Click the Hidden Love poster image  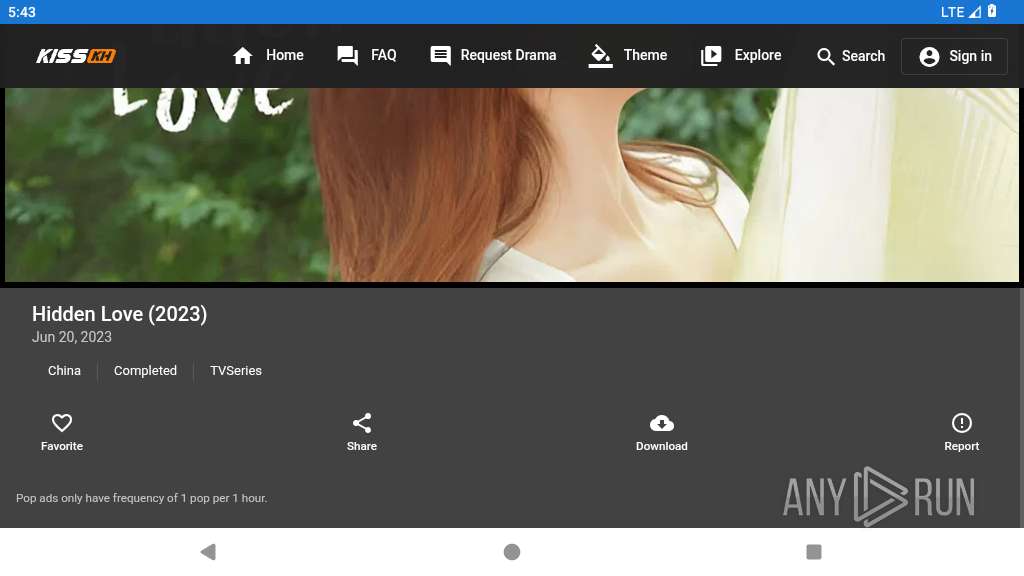[511, 185]
